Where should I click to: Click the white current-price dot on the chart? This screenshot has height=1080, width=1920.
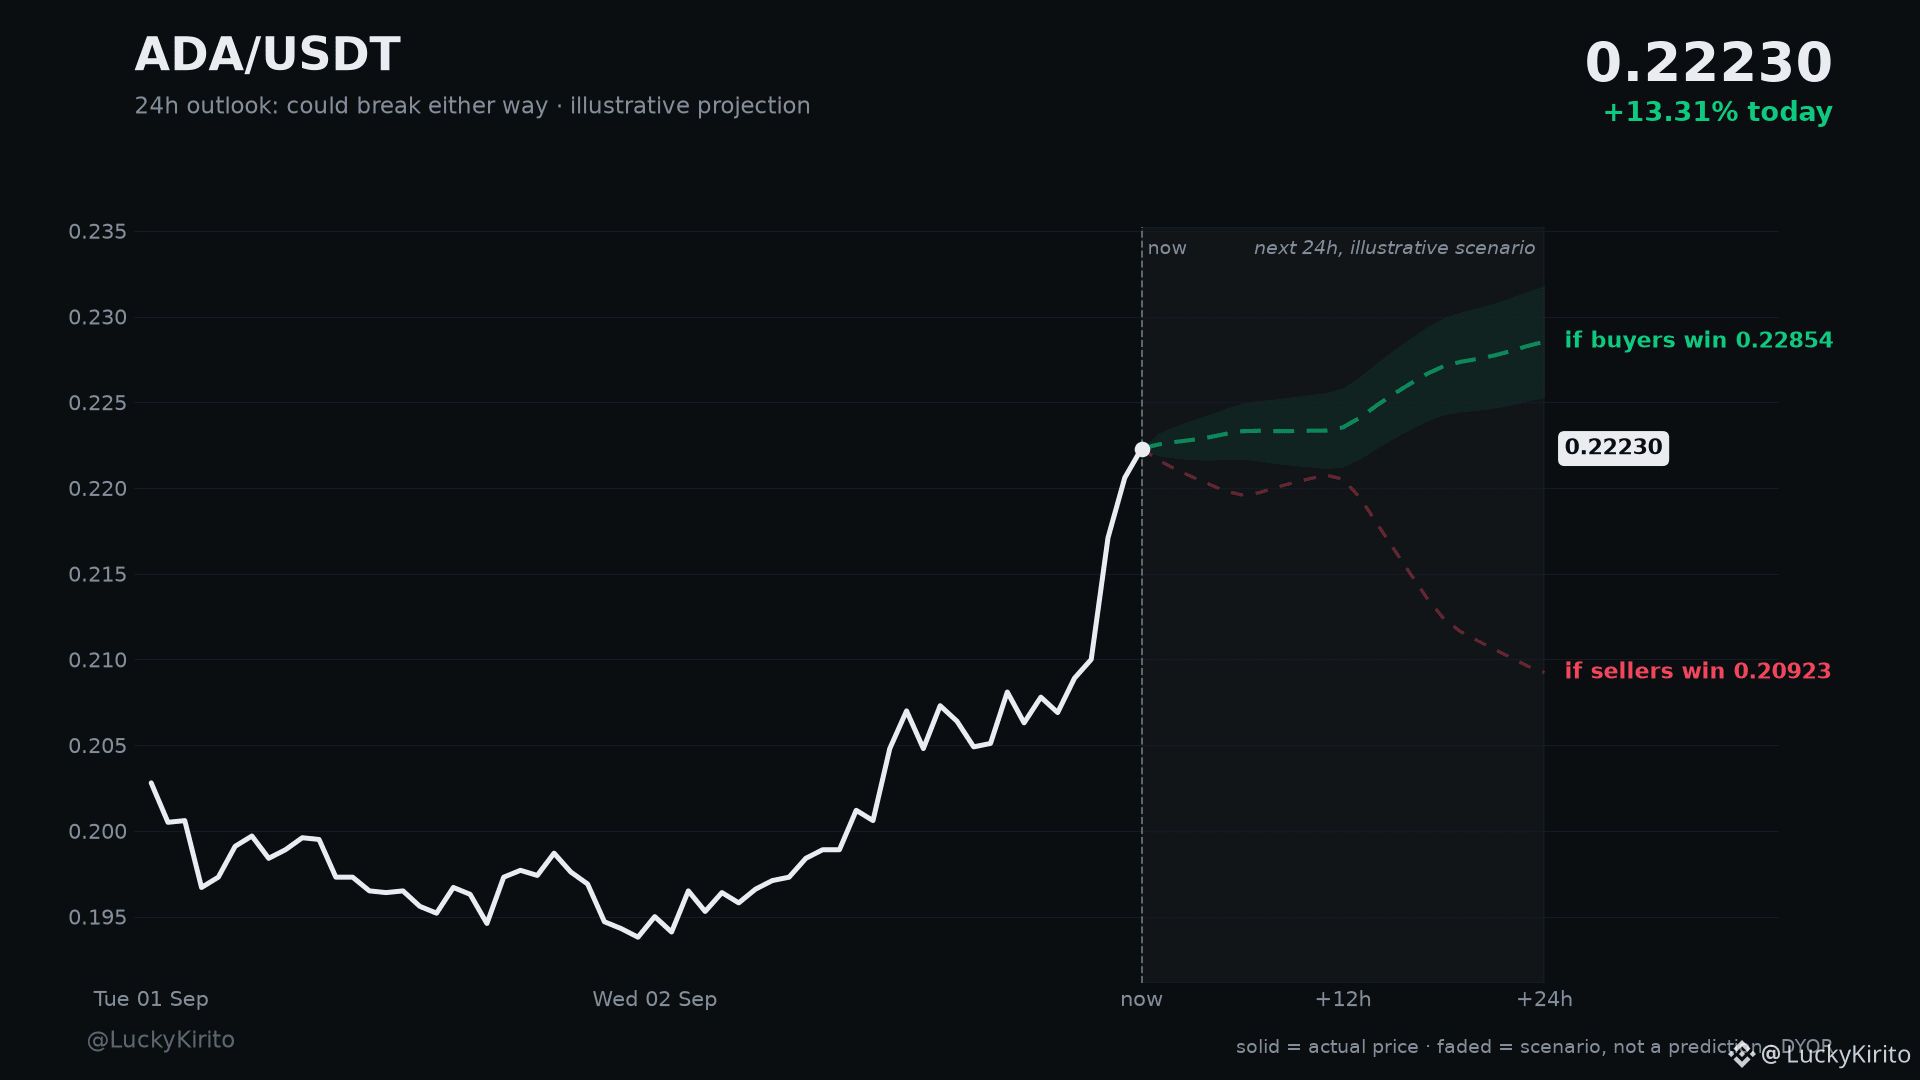(x=1142, y=449)
